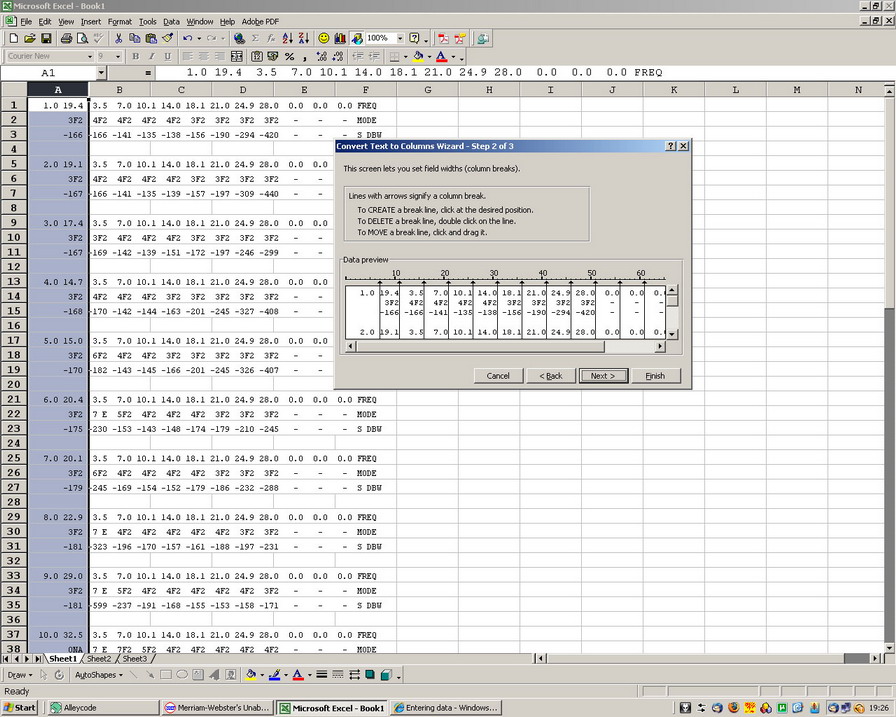Click the Copy icon
This screenshot has width=896, height=717.
[135, 38]
